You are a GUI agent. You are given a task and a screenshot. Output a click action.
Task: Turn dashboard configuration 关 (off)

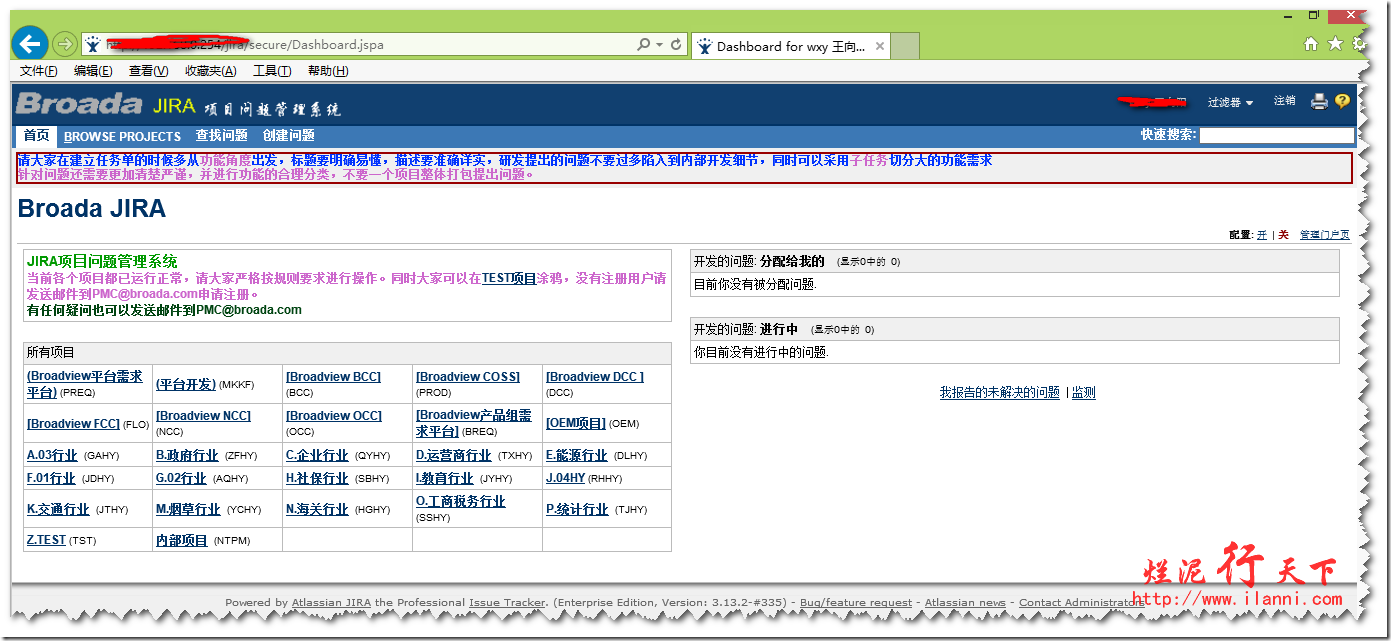coord(1284,235)
